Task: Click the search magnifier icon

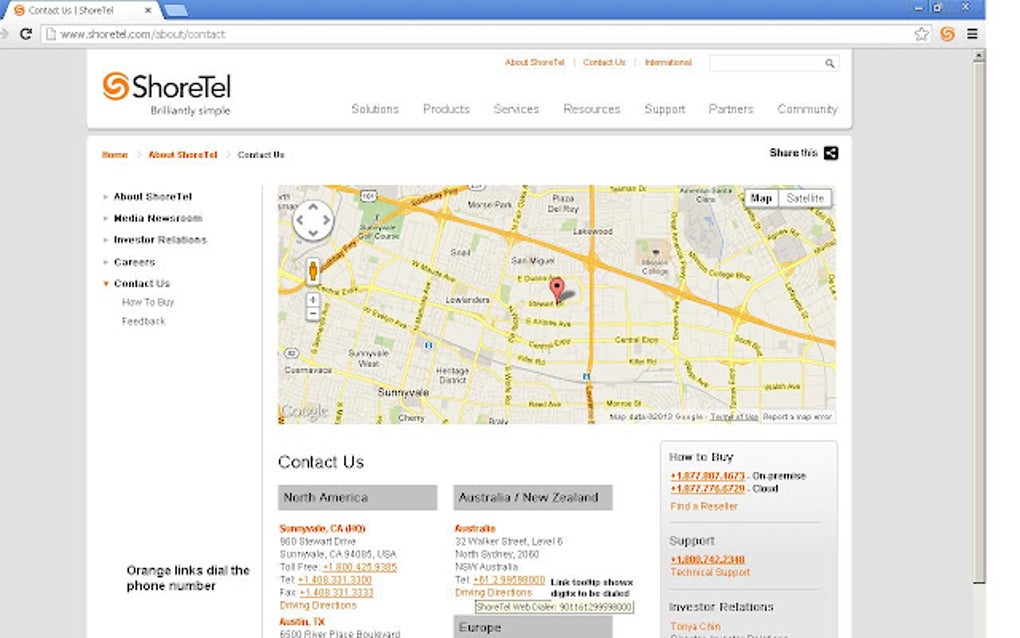Action: 830,63
